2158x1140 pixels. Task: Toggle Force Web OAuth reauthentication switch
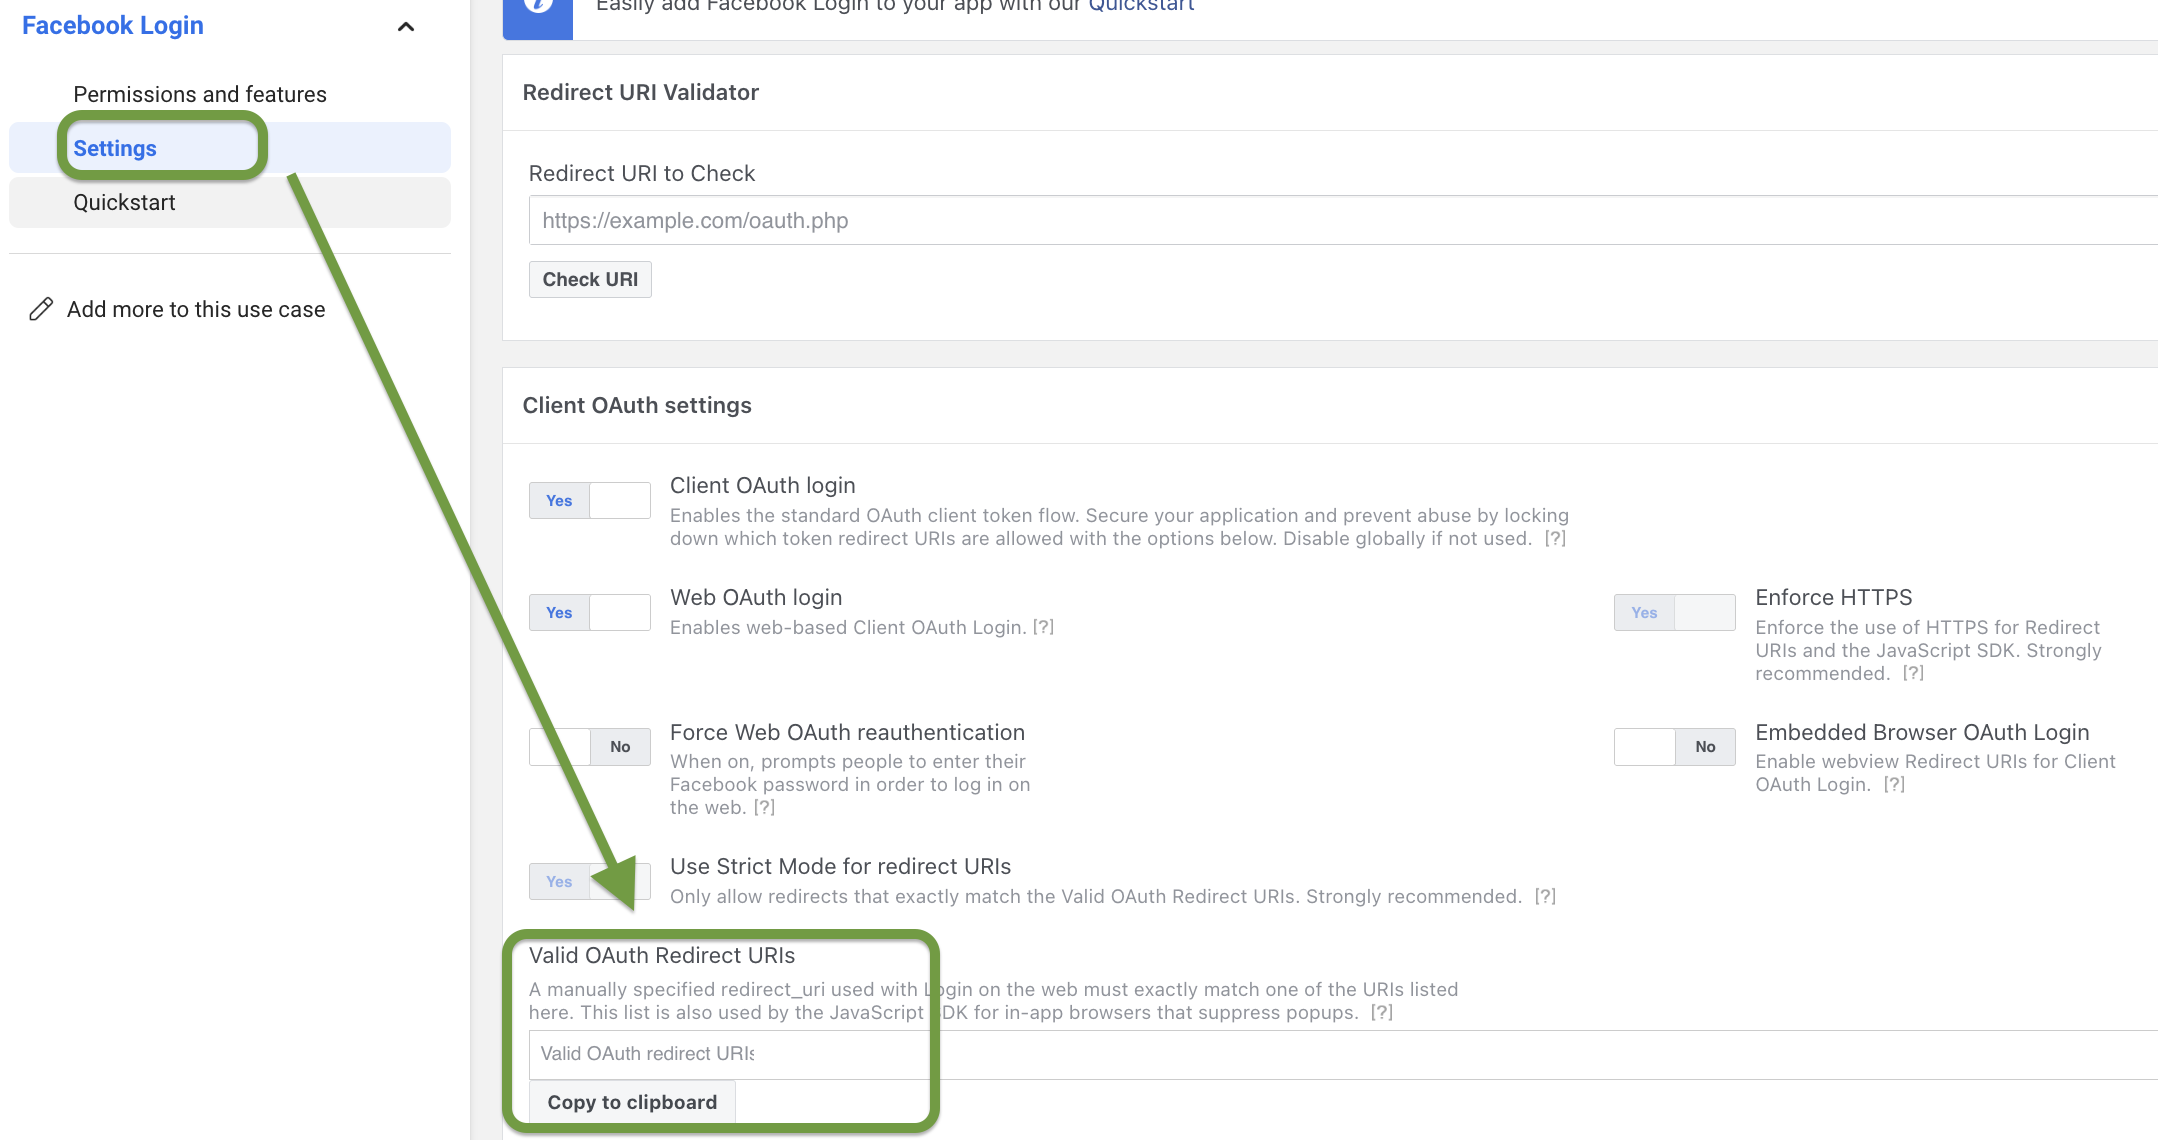click(590, 746)
